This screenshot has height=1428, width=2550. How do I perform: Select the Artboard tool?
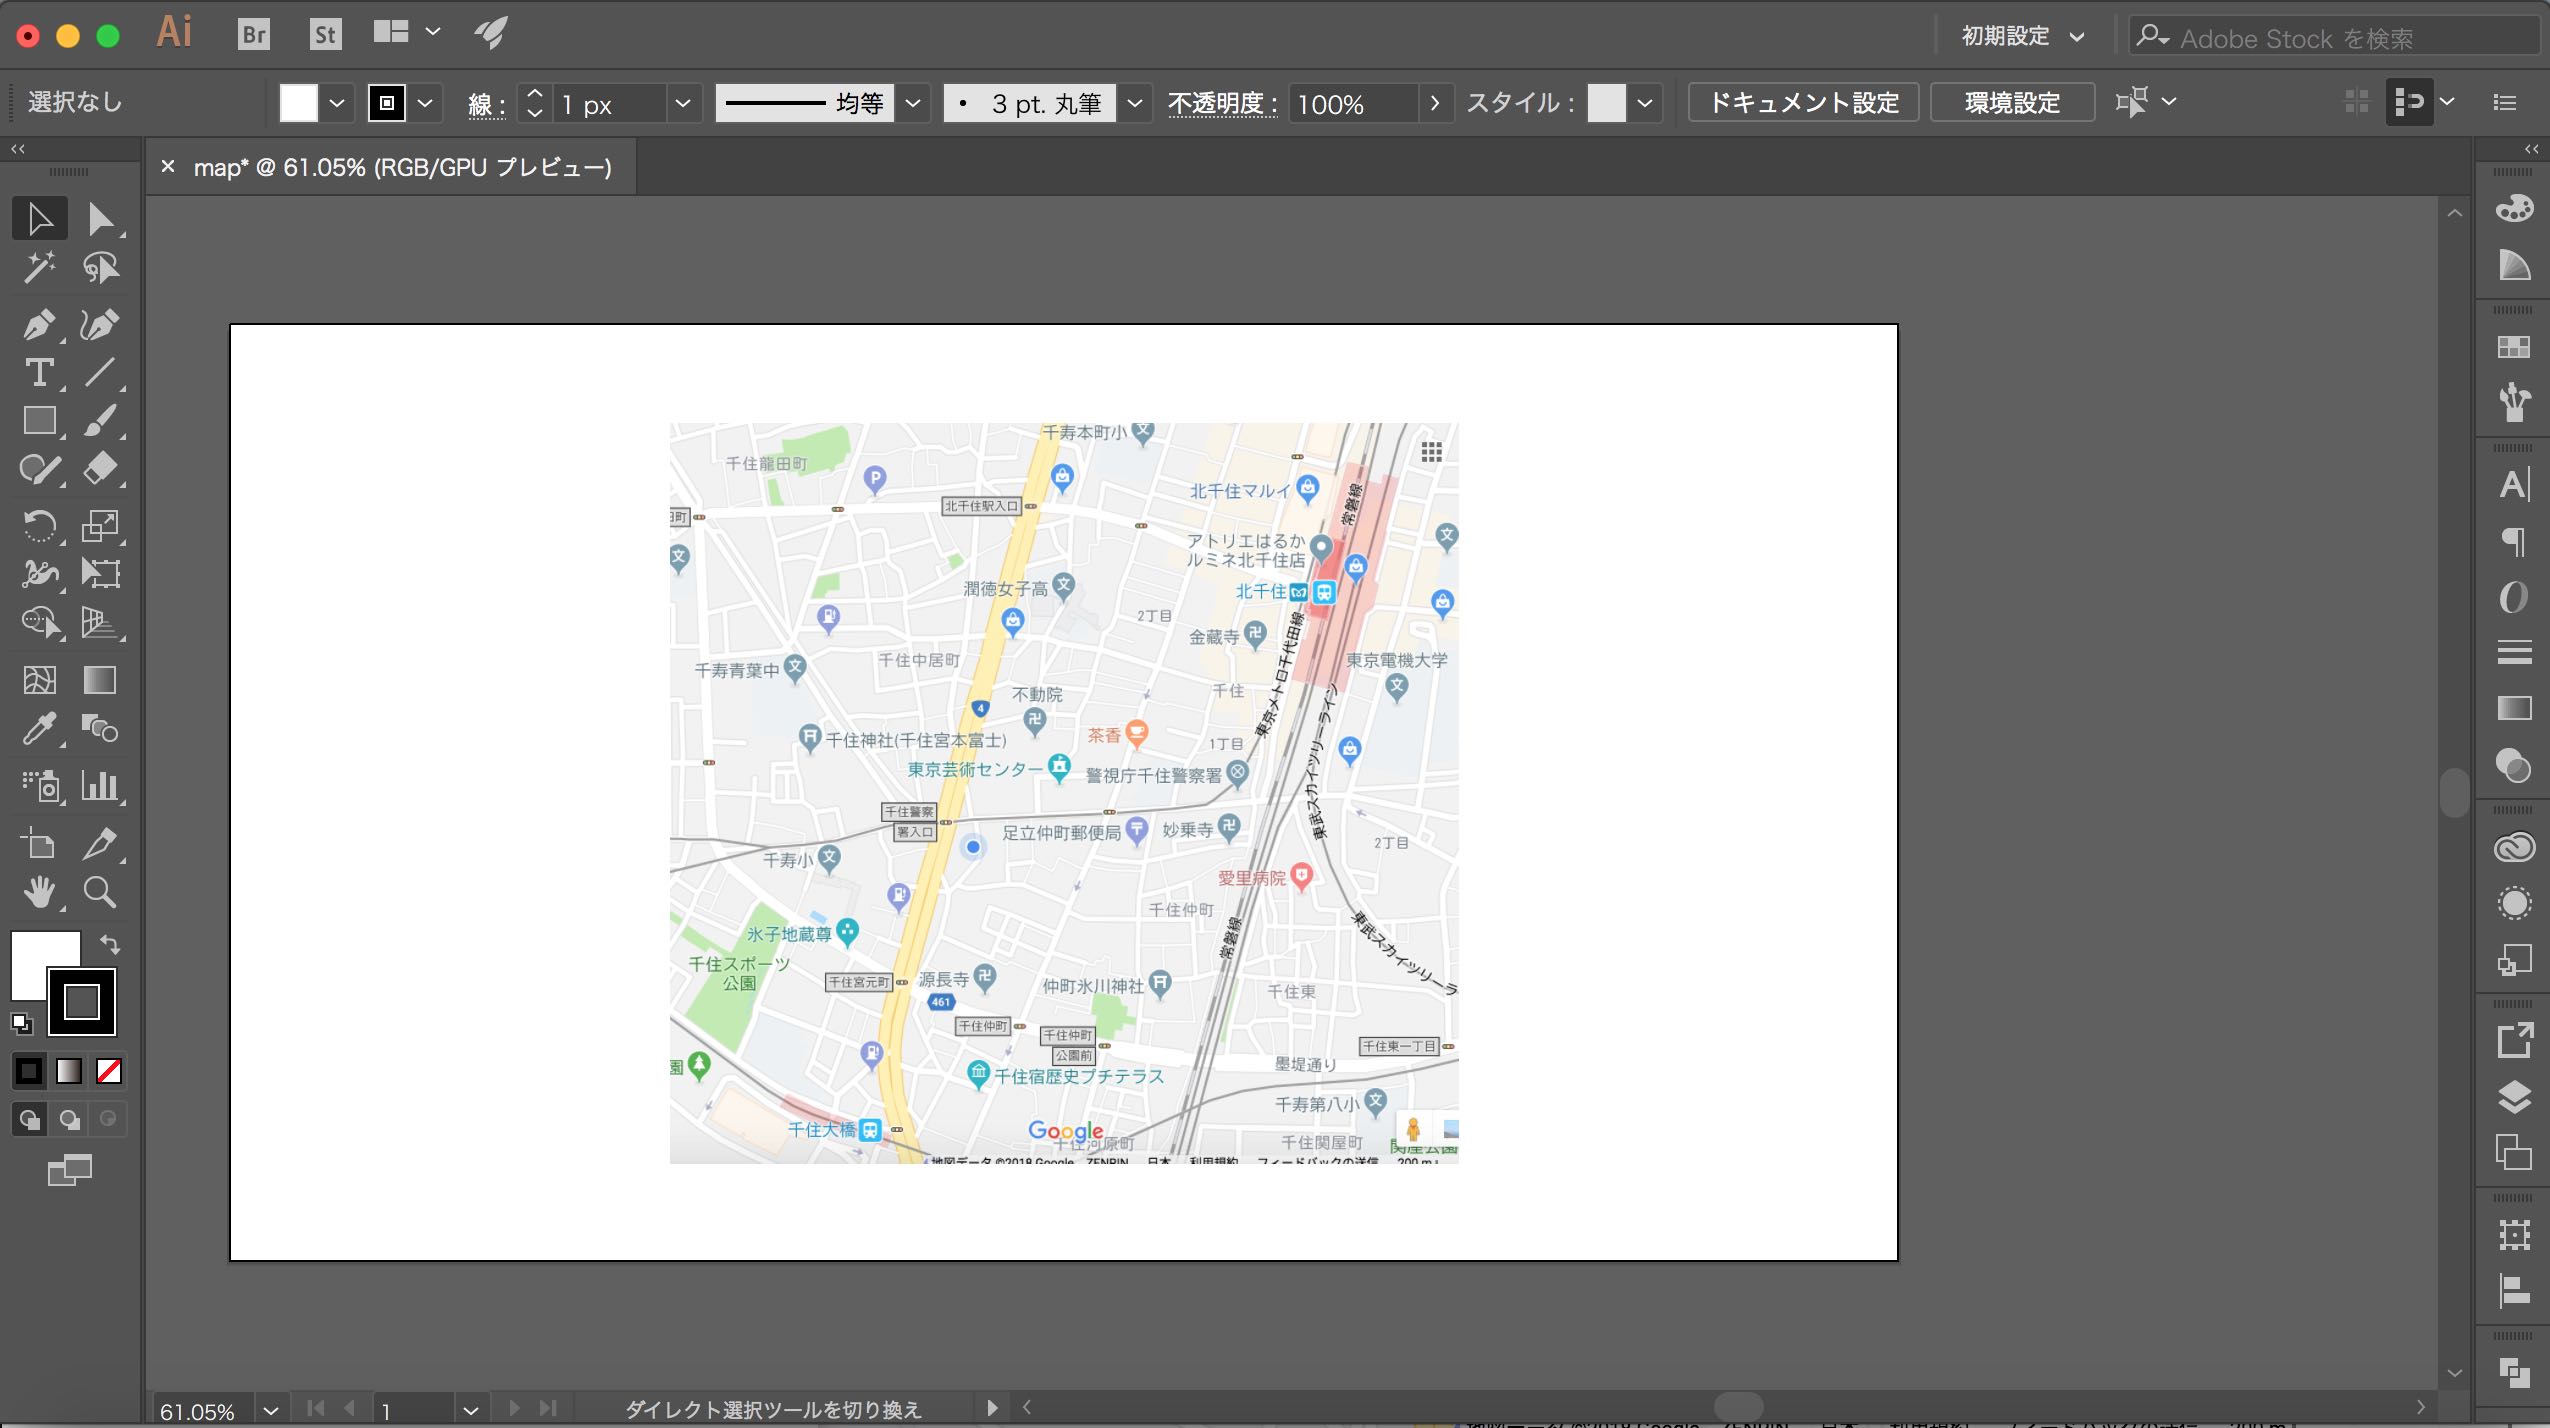pyautogui.click(x=40, y=844)
